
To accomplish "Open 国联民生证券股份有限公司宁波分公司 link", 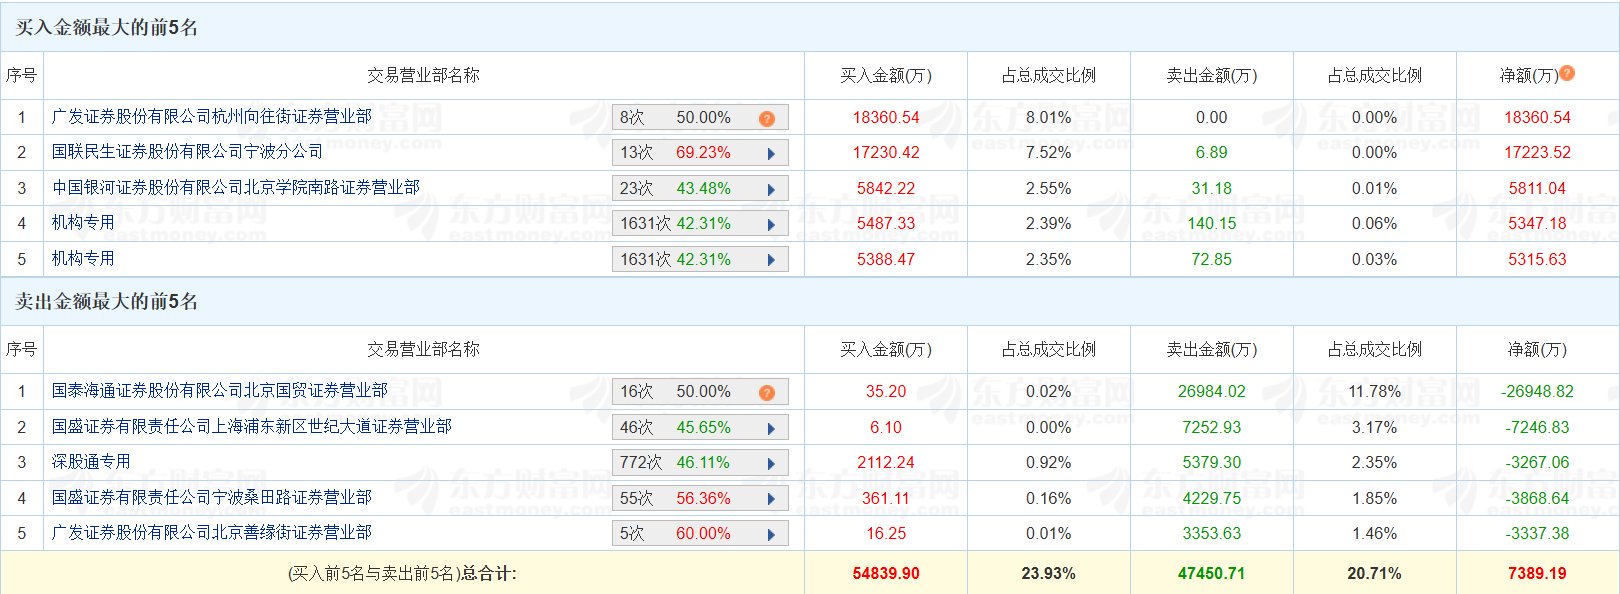I will 187,152.
